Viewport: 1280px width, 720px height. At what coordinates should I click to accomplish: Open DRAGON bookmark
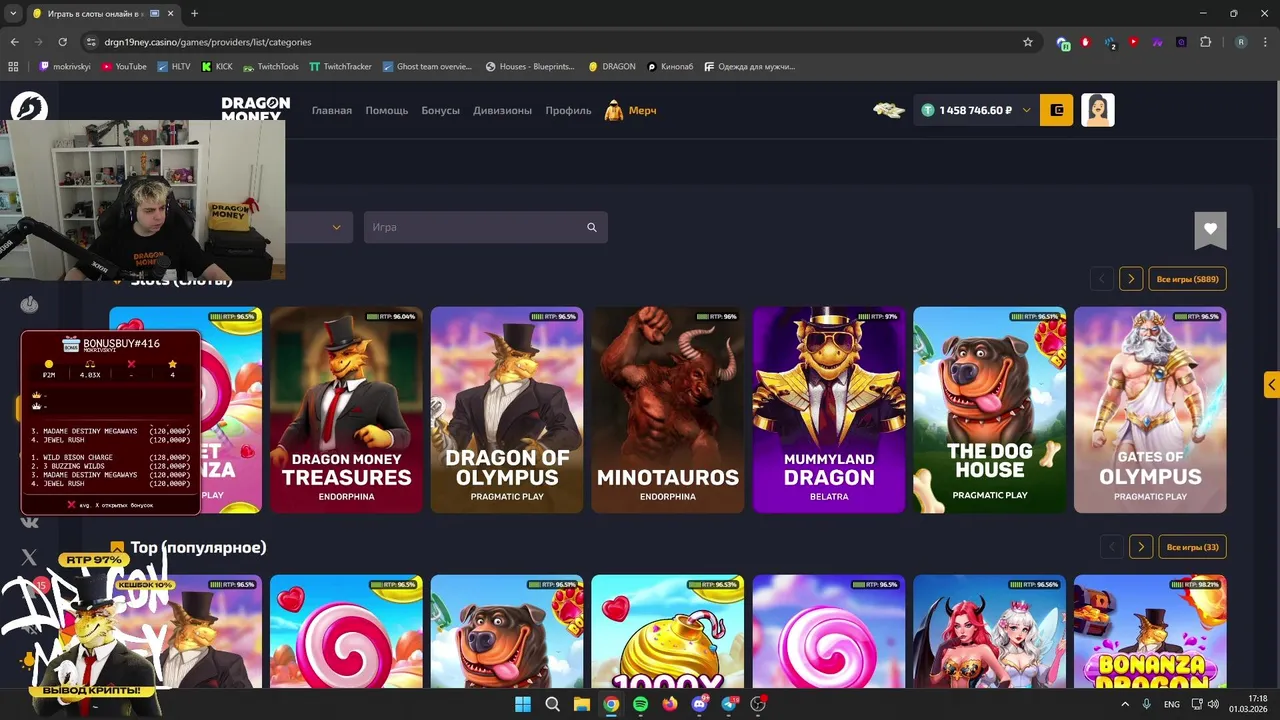612,67
